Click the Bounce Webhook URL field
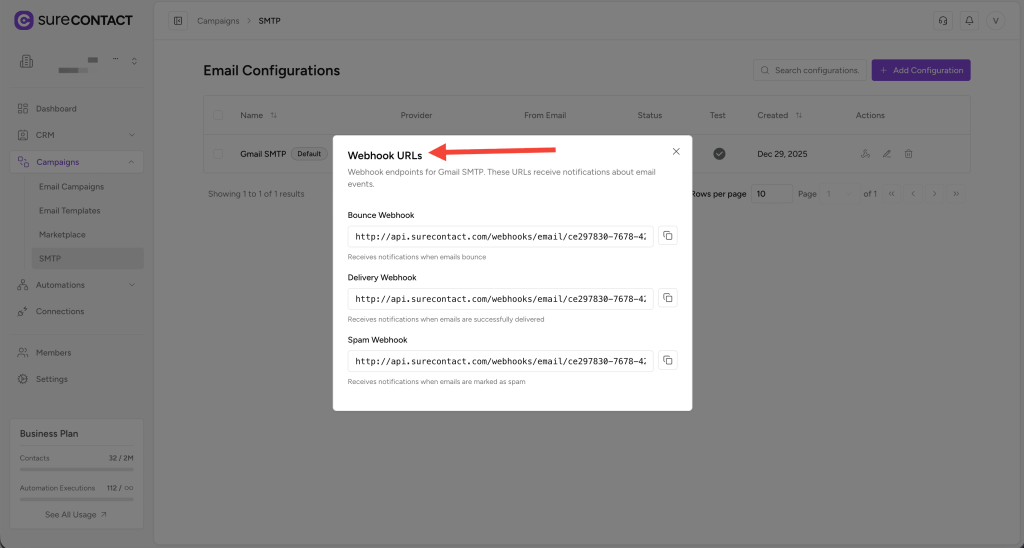This screenshot has width=1024, height=548. point(500,236)
